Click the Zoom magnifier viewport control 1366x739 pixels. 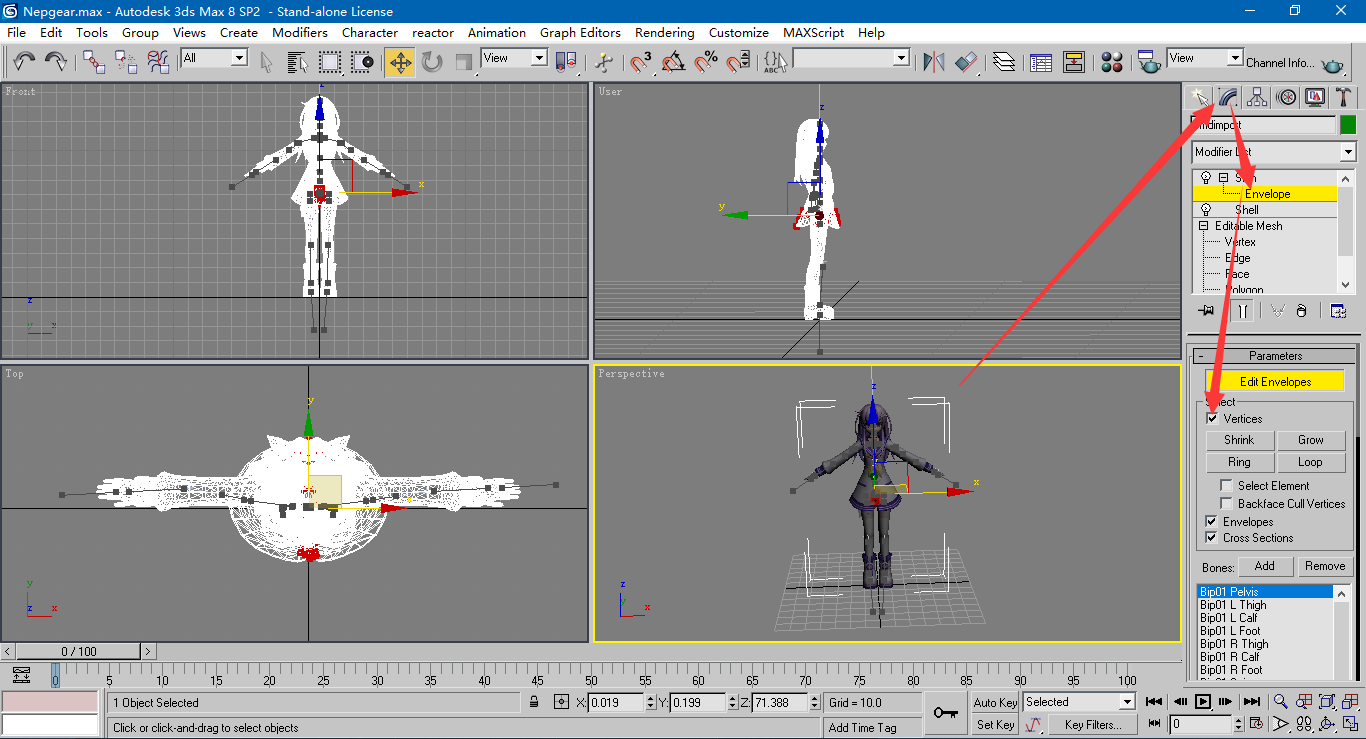click(x=1281, y=701)
